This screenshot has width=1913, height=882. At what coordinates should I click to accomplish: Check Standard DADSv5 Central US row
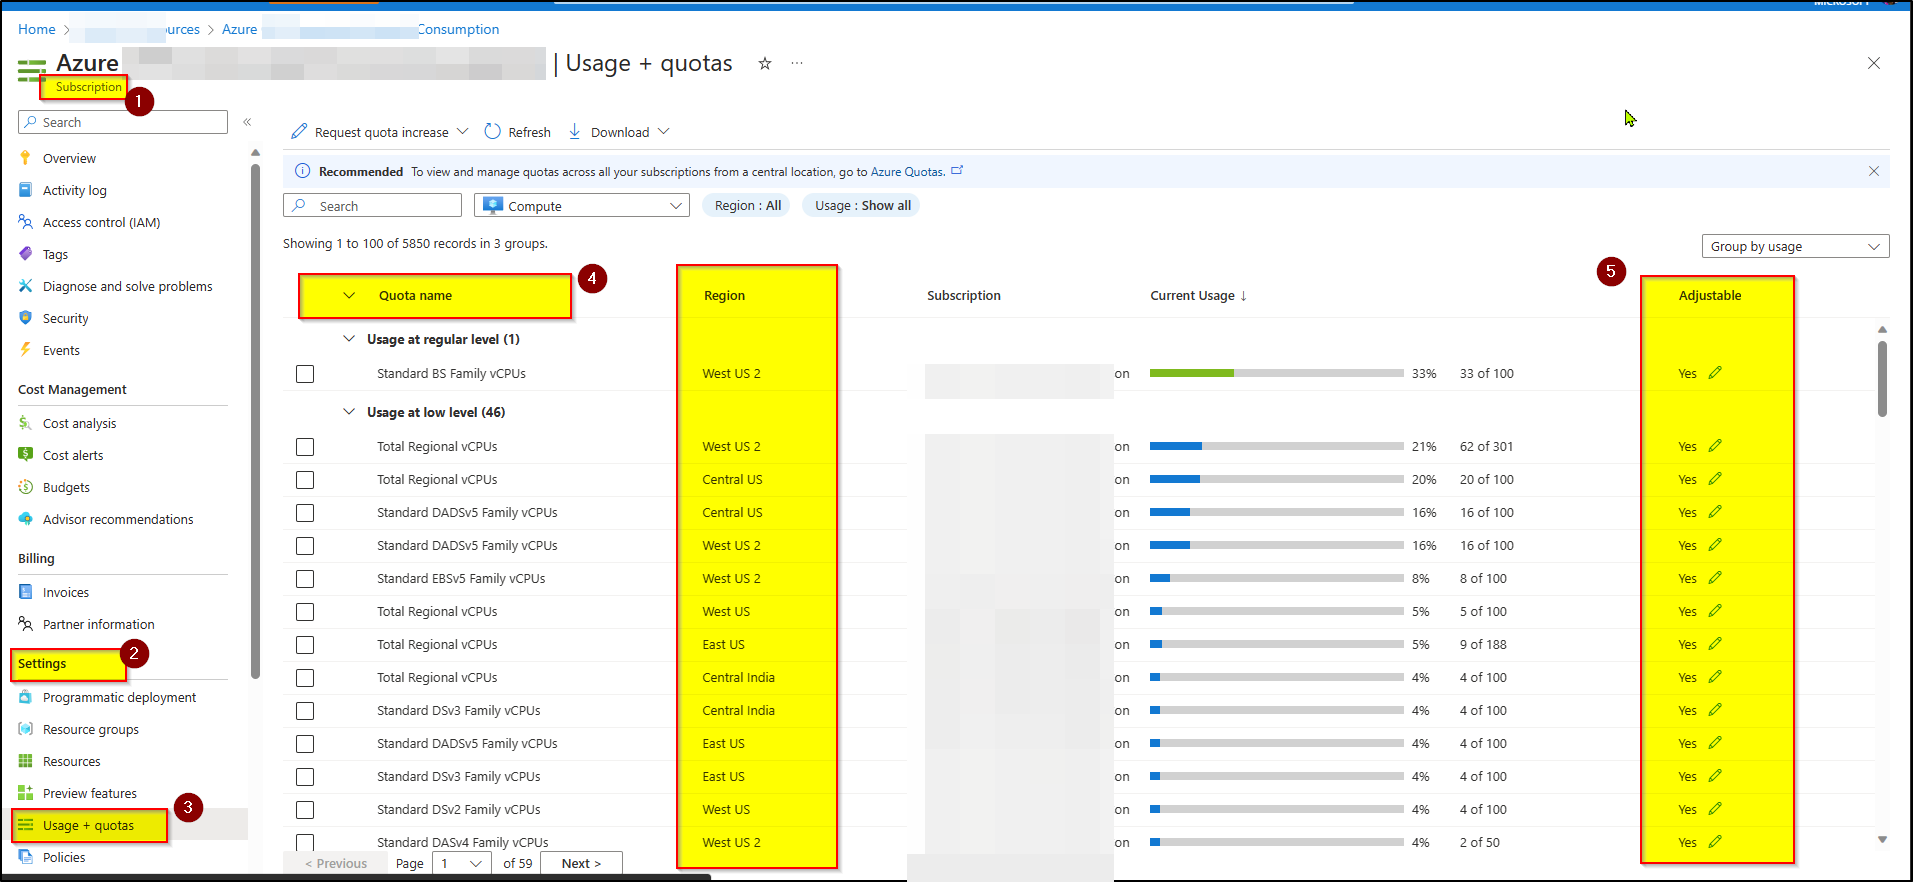[x=305, y=513]
